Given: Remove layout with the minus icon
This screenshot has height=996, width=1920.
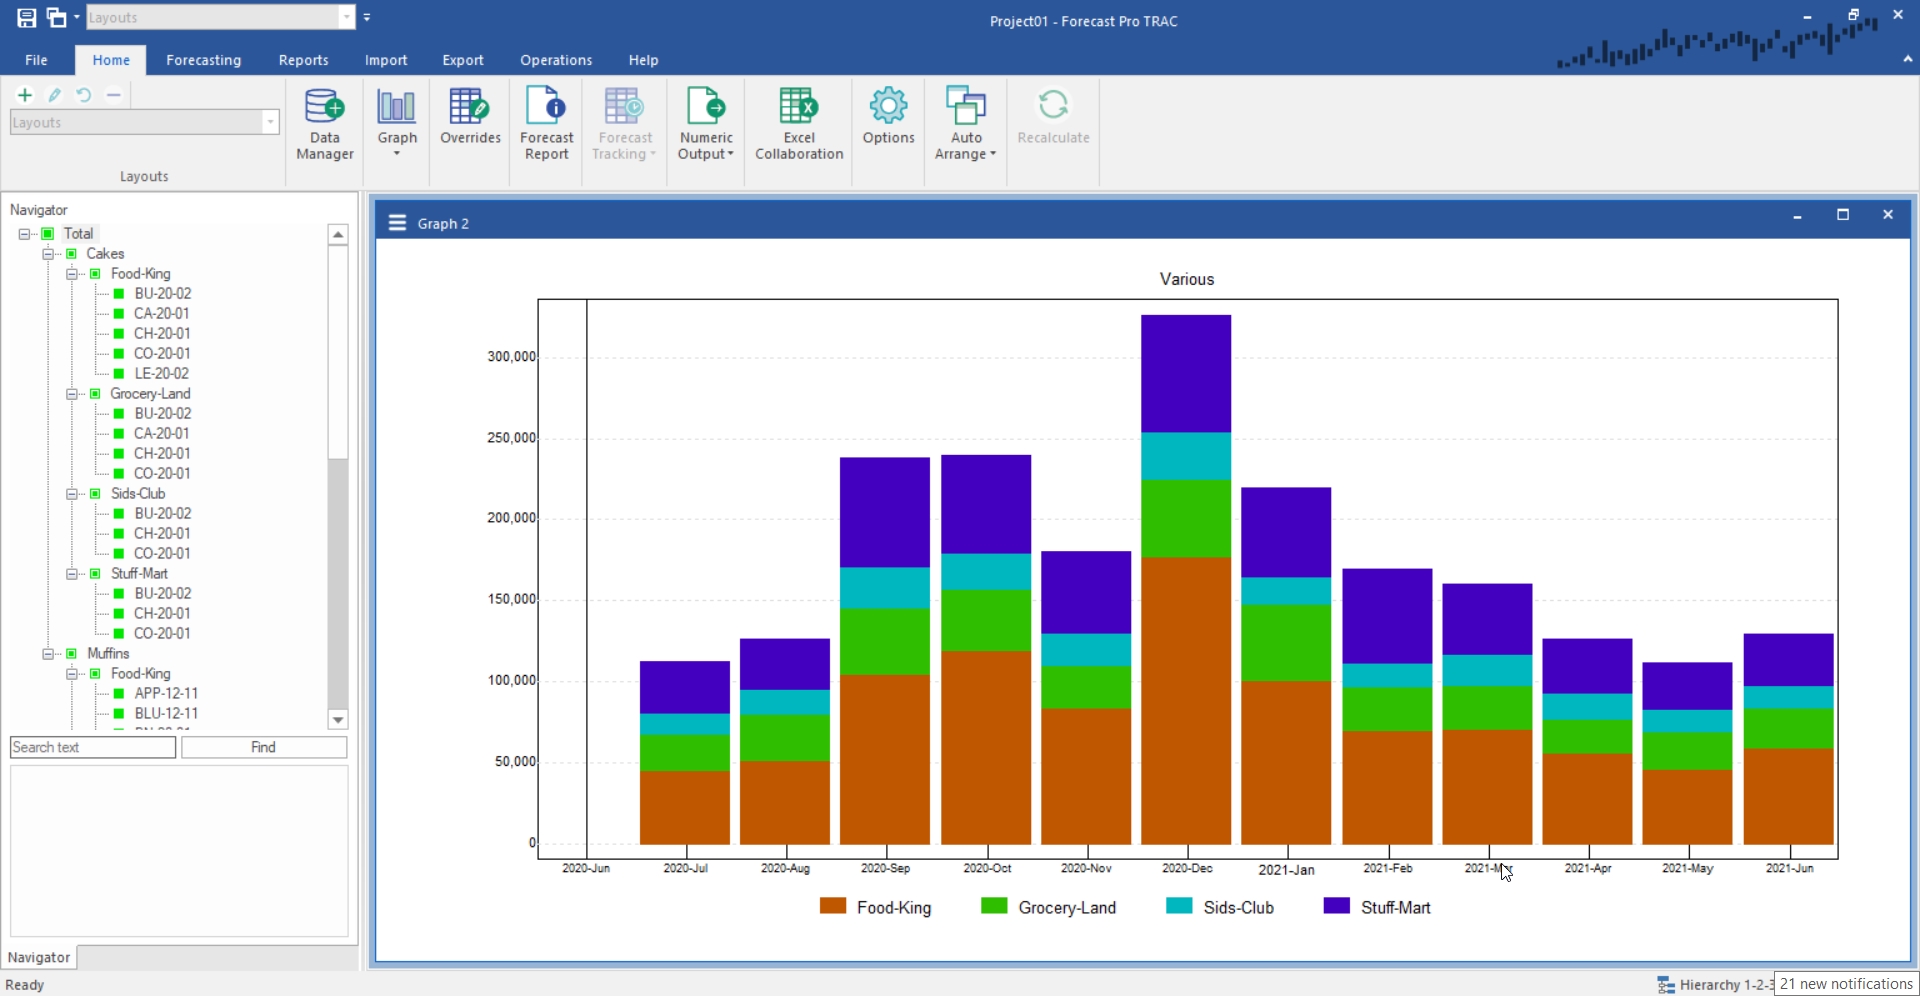Looking at the screenshot, I should 114,95.
